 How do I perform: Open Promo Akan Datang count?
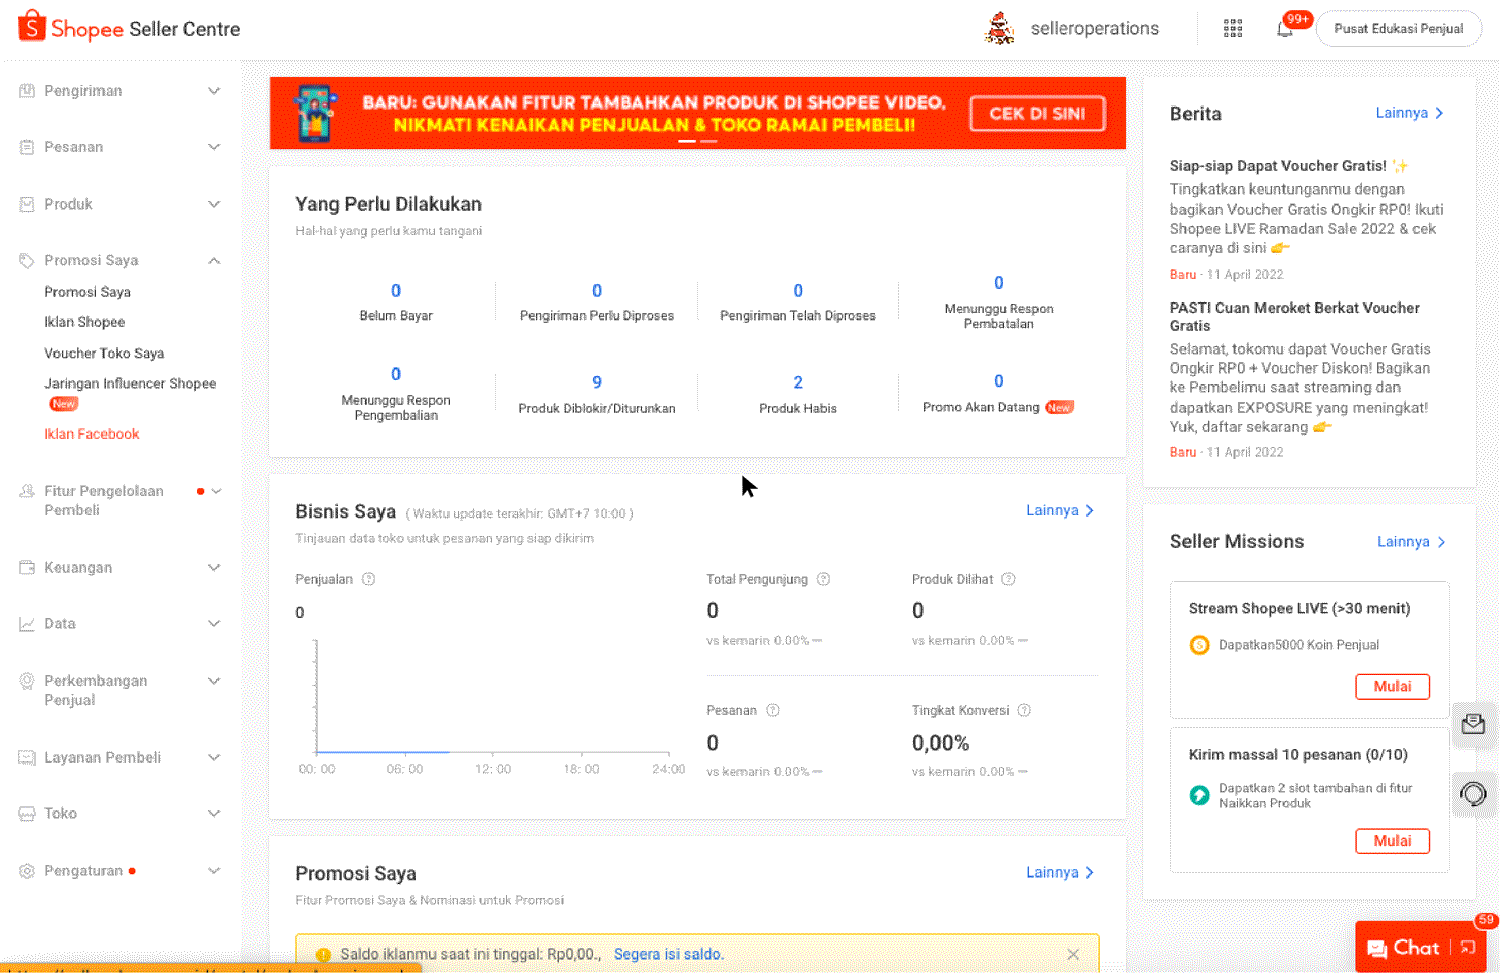point(999,381)
